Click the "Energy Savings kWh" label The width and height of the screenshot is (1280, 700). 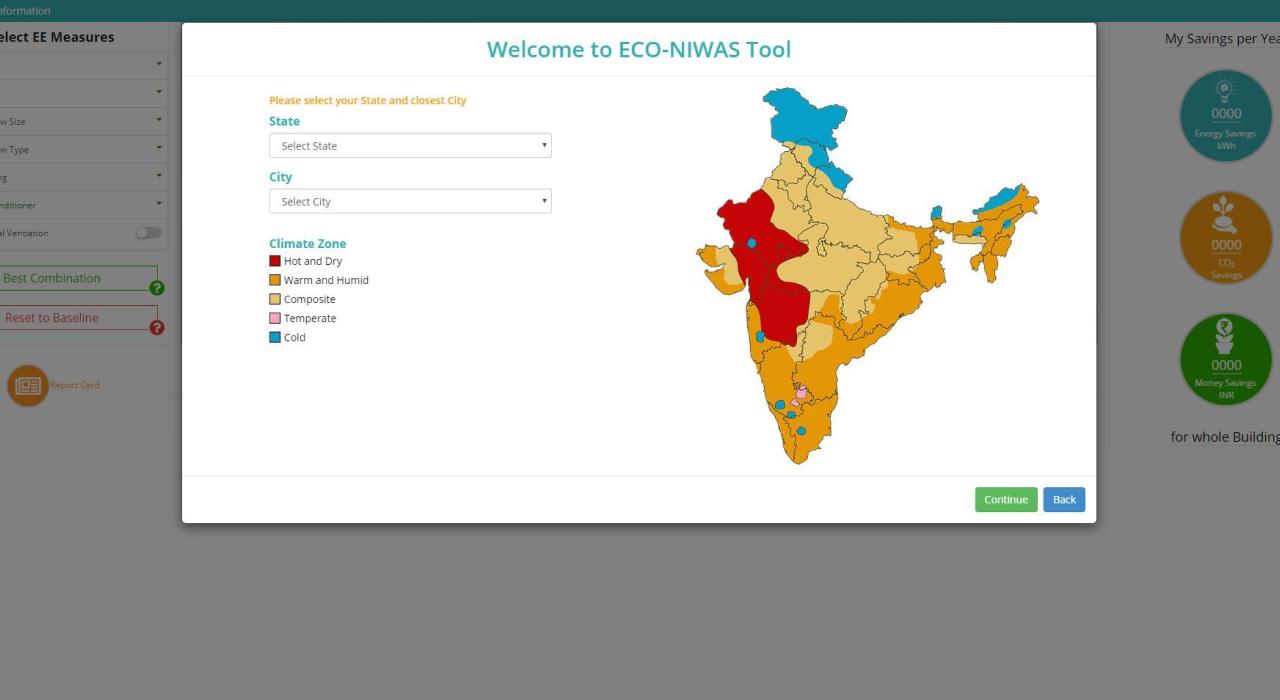click(x=1226, y=139)
